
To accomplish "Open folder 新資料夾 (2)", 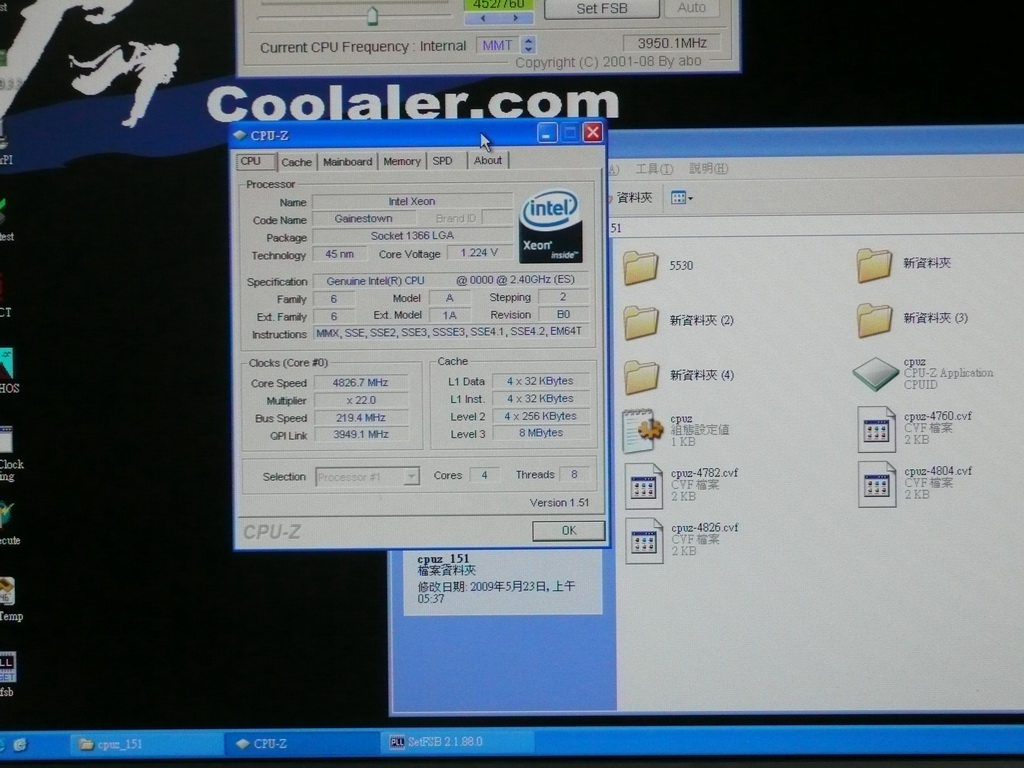I will [678, 321].
